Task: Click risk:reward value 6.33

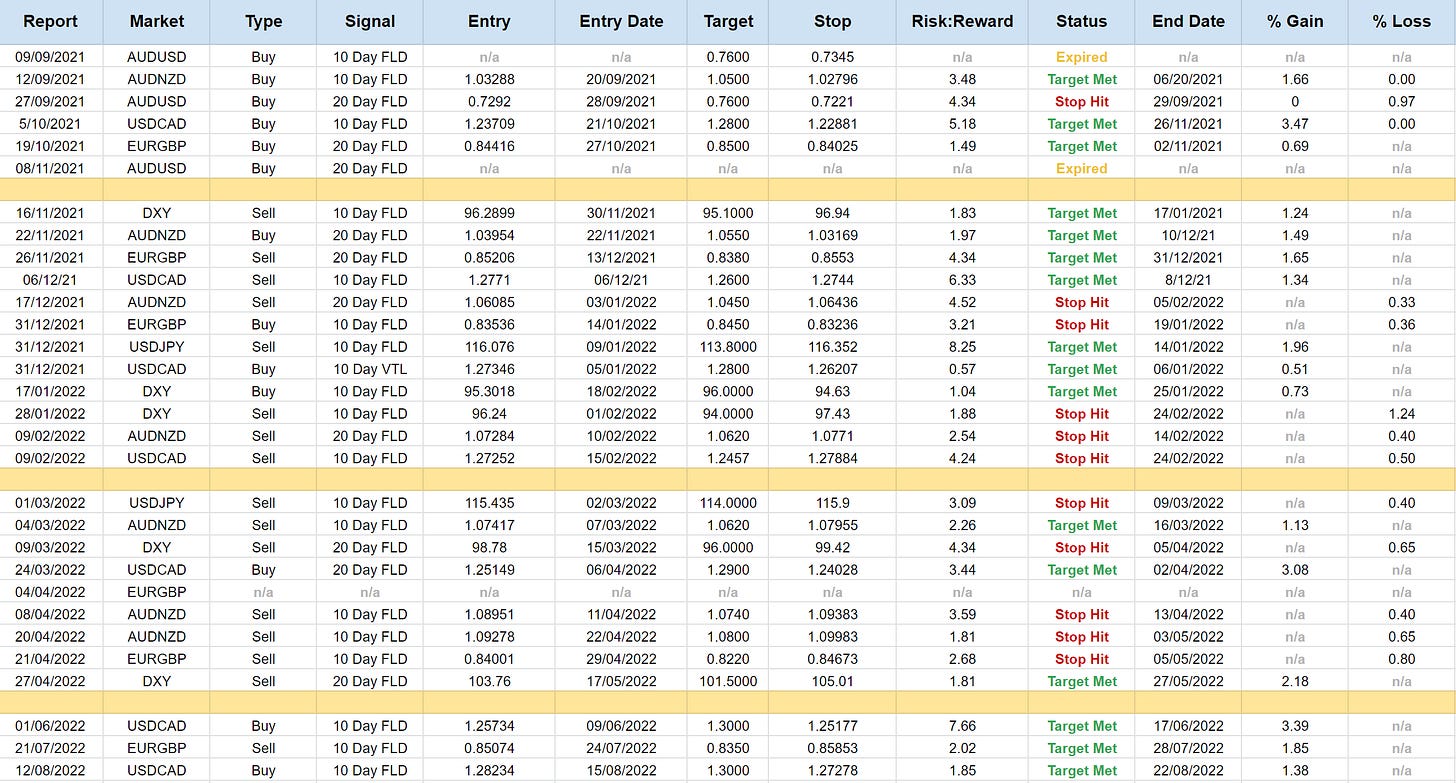Action: pyautogui.click(x=962, y=280)
